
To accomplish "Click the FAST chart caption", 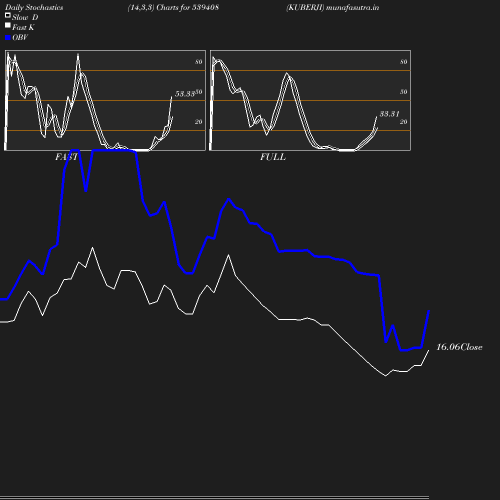I will [x=66, y=157].
